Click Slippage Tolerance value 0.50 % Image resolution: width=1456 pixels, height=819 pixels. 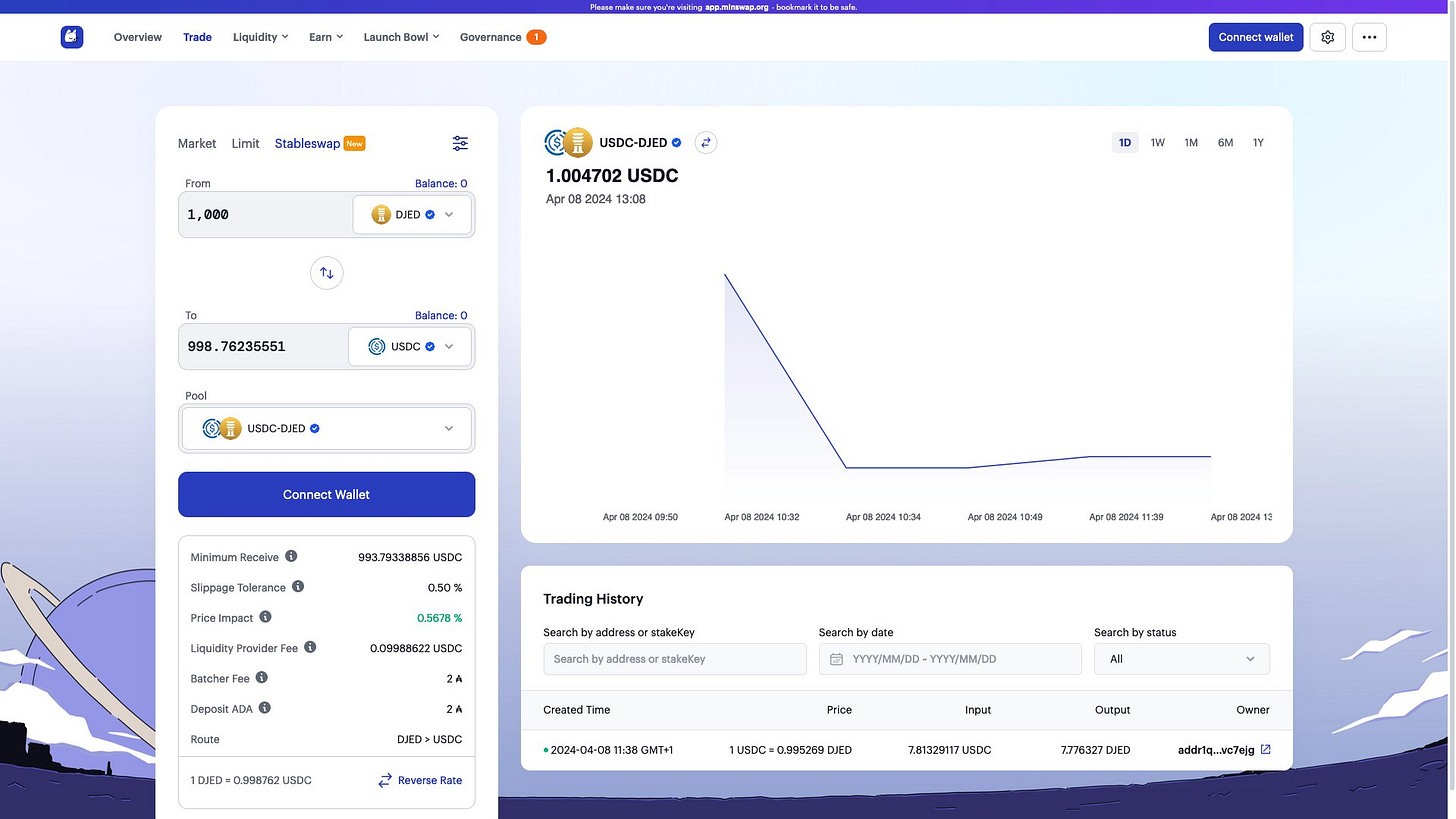(x=444, y=588)
